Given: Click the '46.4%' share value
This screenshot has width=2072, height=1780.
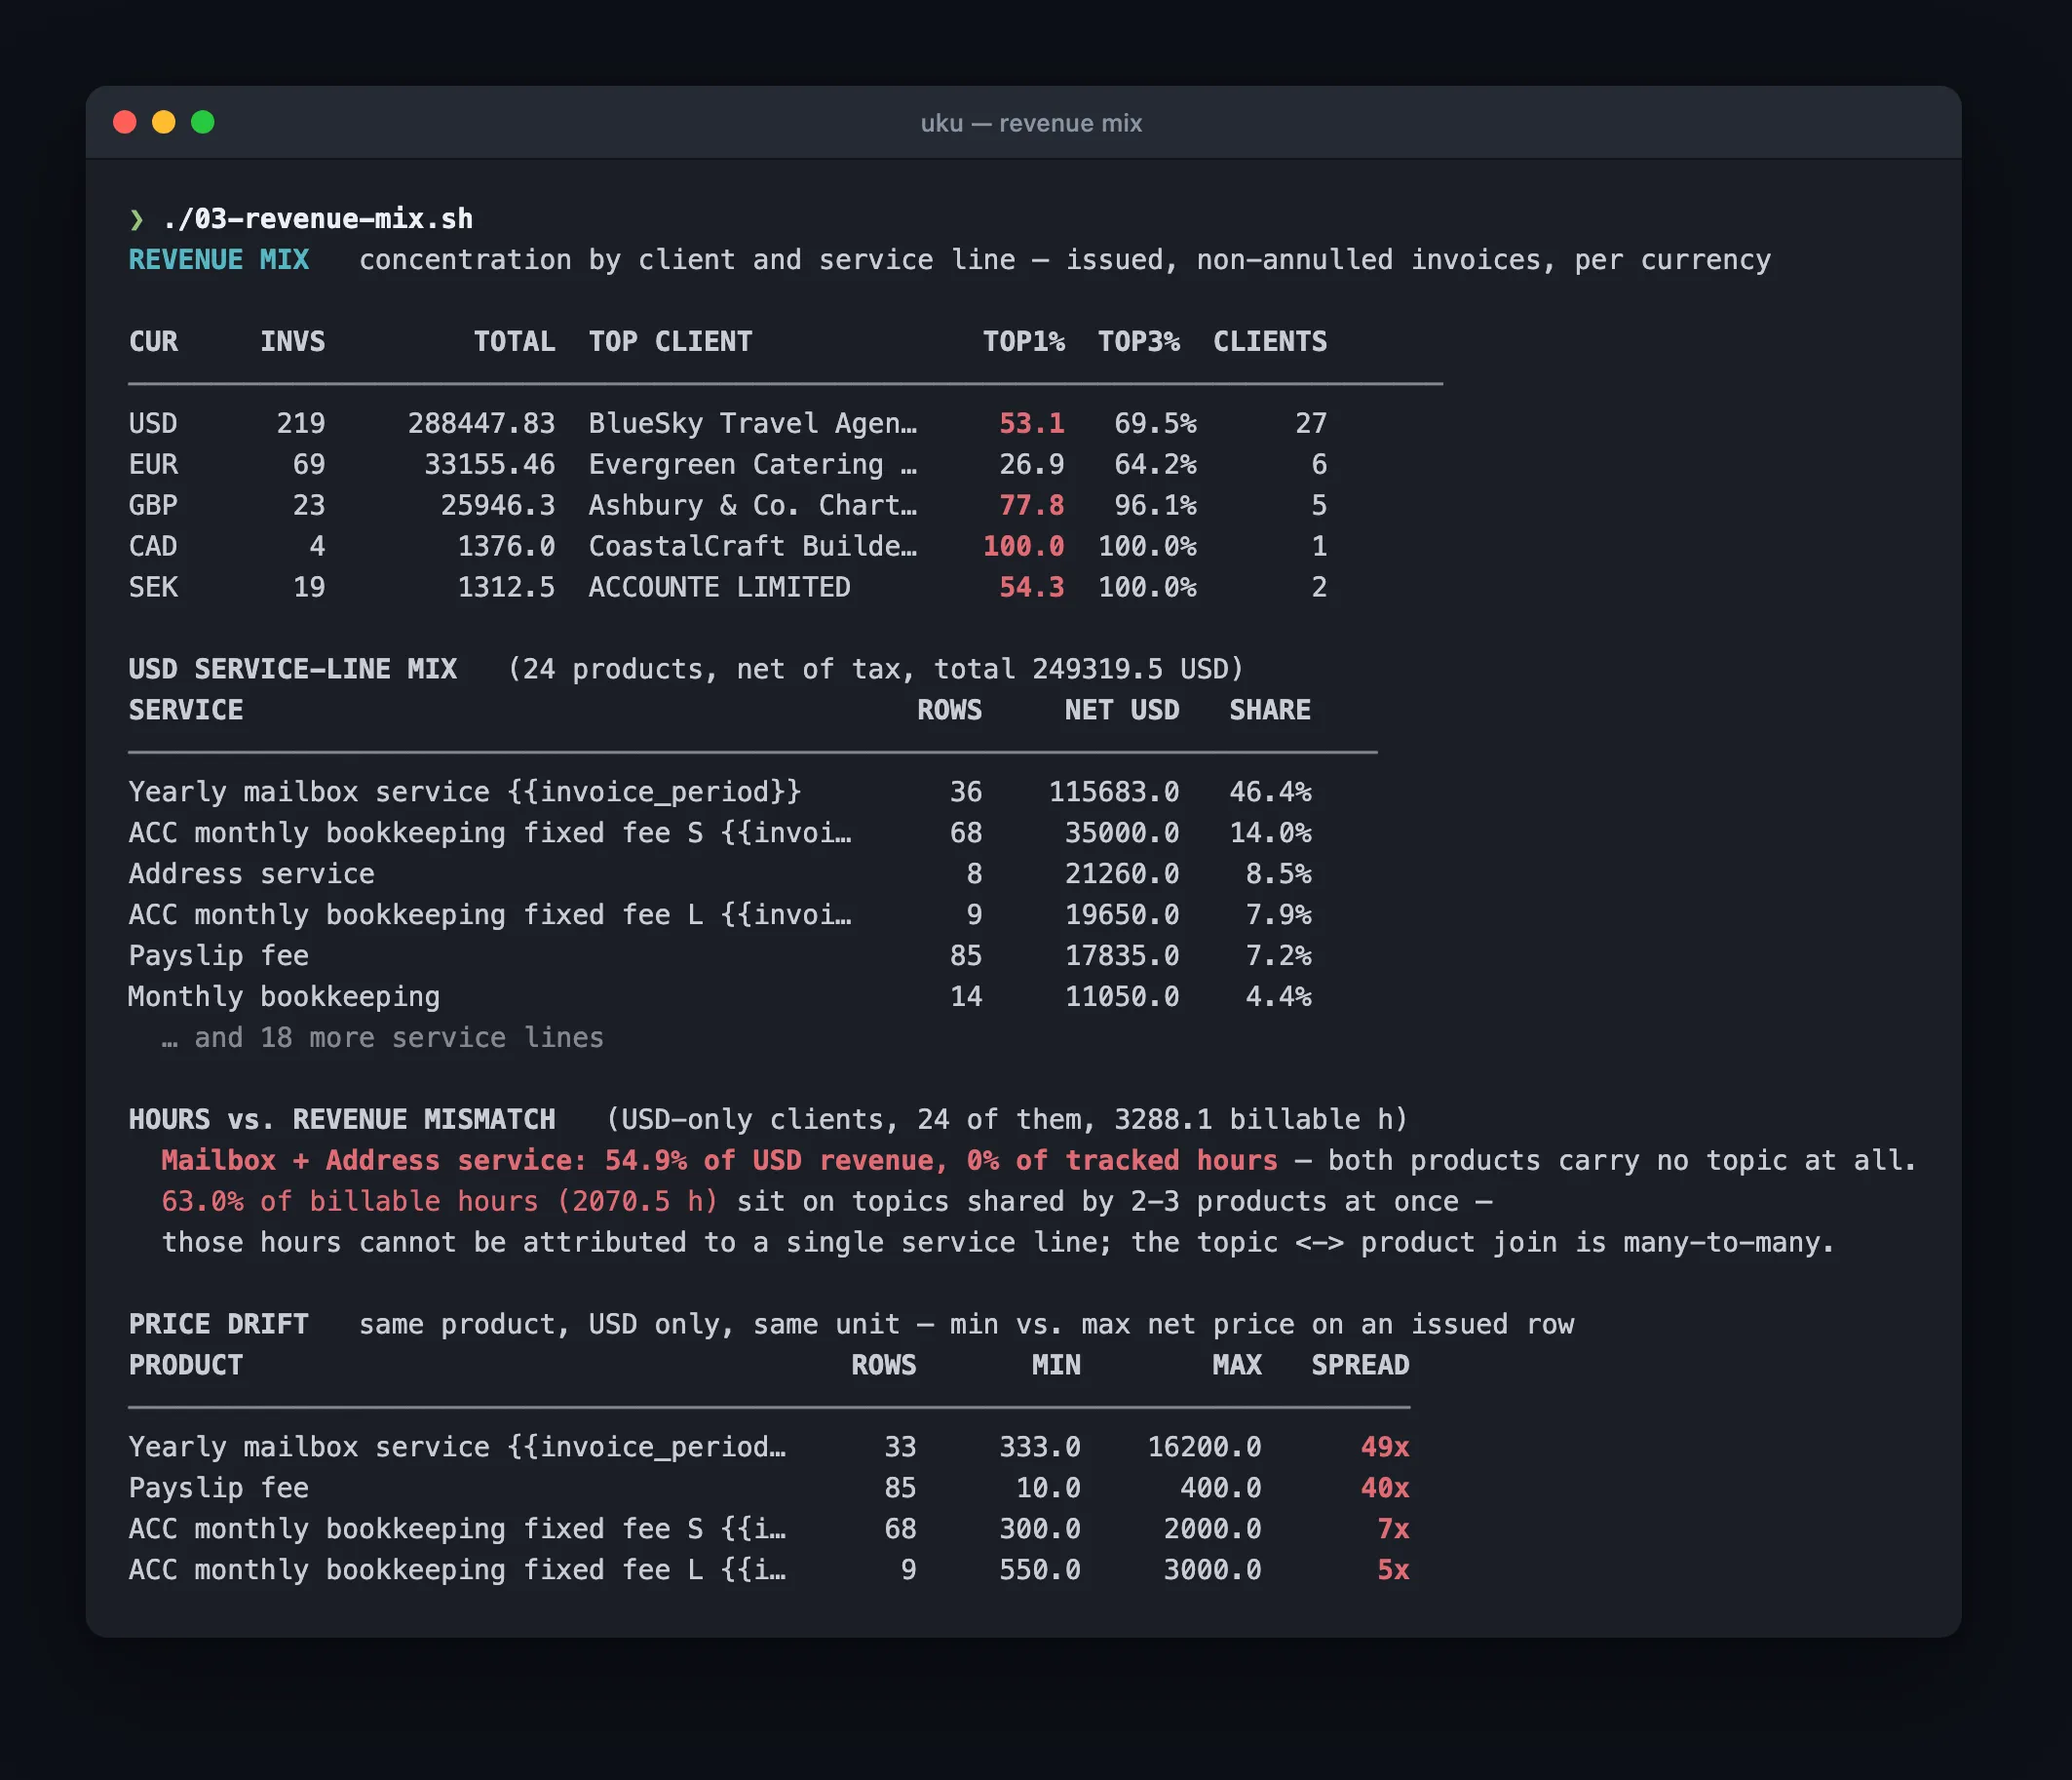Looking at the screenshot, I should 1270,792.
